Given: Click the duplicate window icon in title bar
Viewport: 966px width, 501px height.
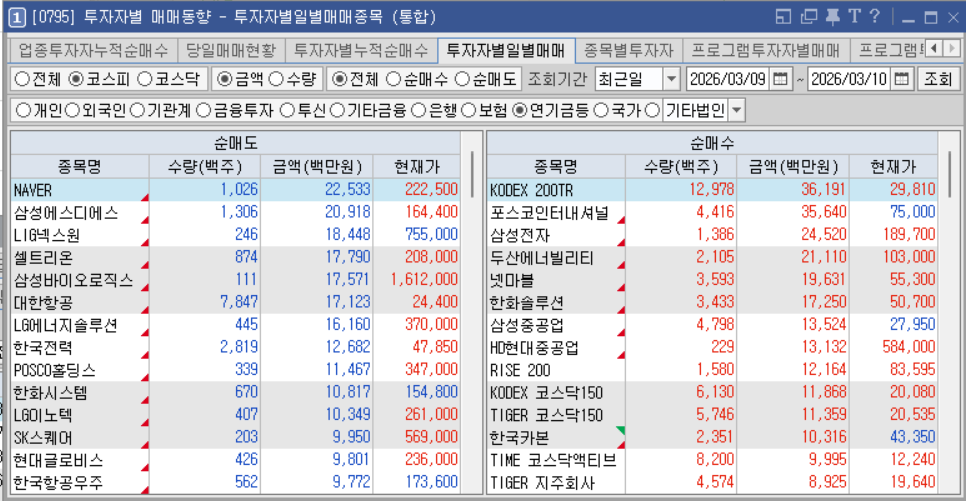Looking at the screenshot, I should coord(808,17).
